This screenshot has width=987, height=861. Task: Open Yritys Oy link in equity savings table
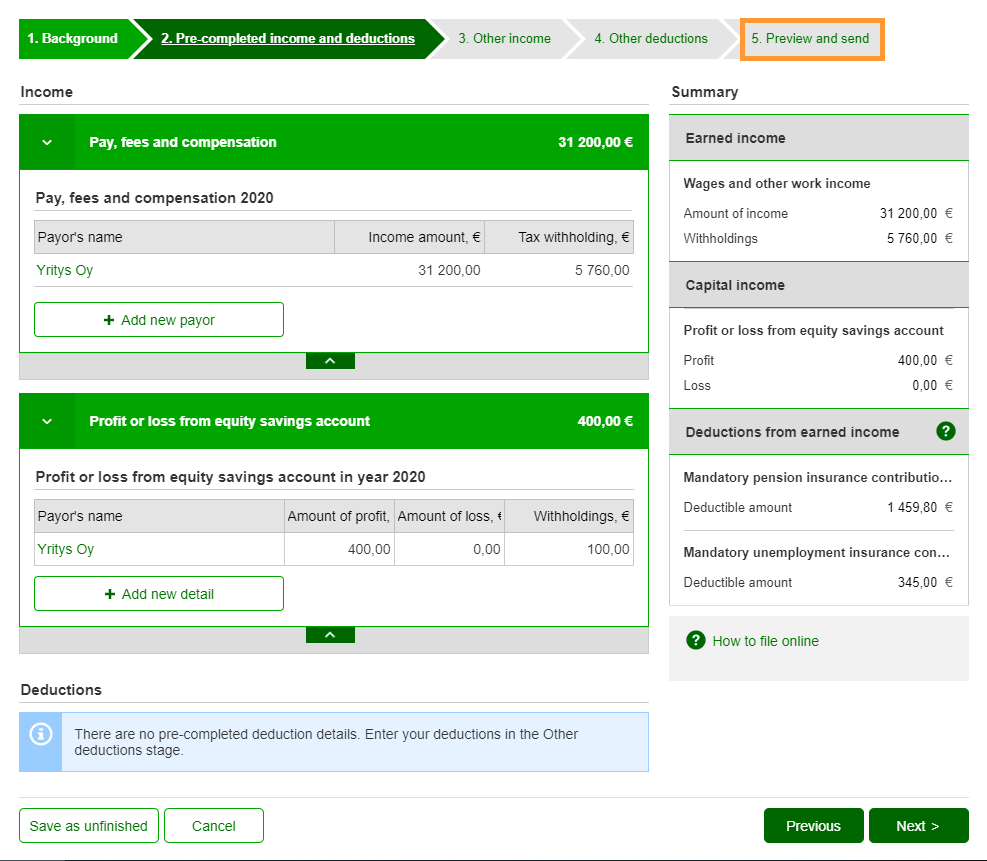coord(65,549)
